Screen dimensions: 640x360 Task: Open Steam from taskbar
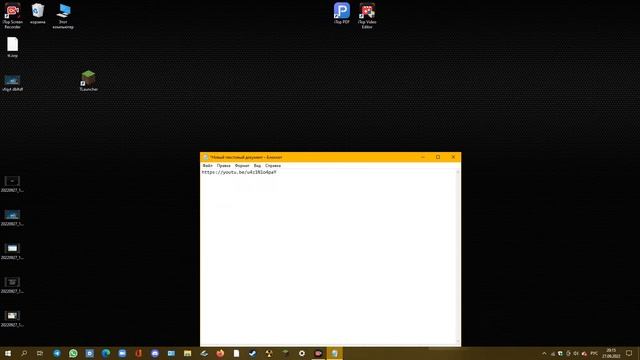(253, 353)
